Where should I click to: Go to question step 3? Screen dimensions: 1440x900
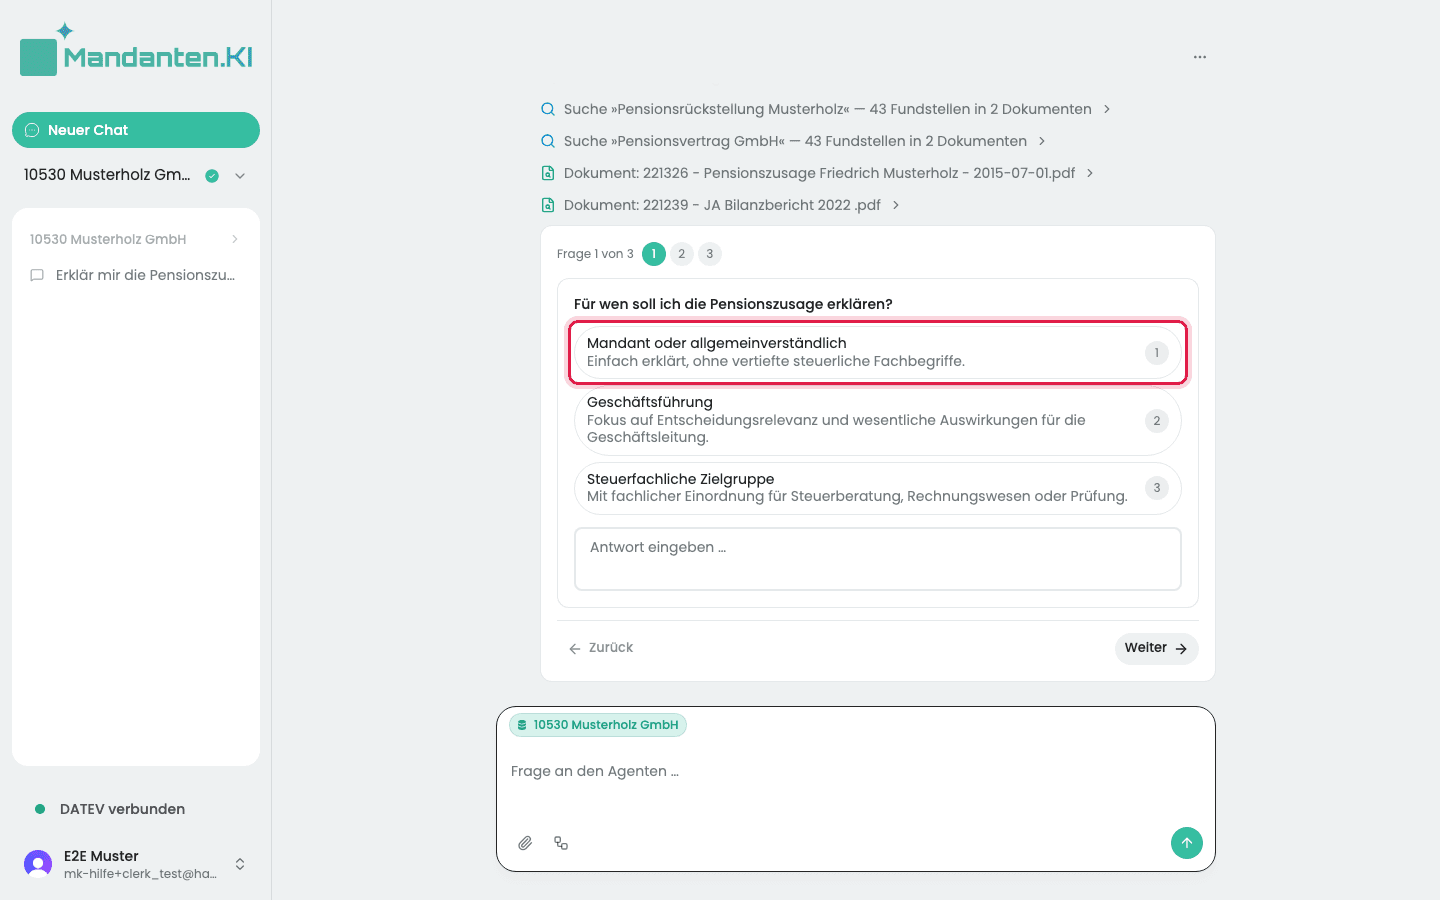coord(710,254)
